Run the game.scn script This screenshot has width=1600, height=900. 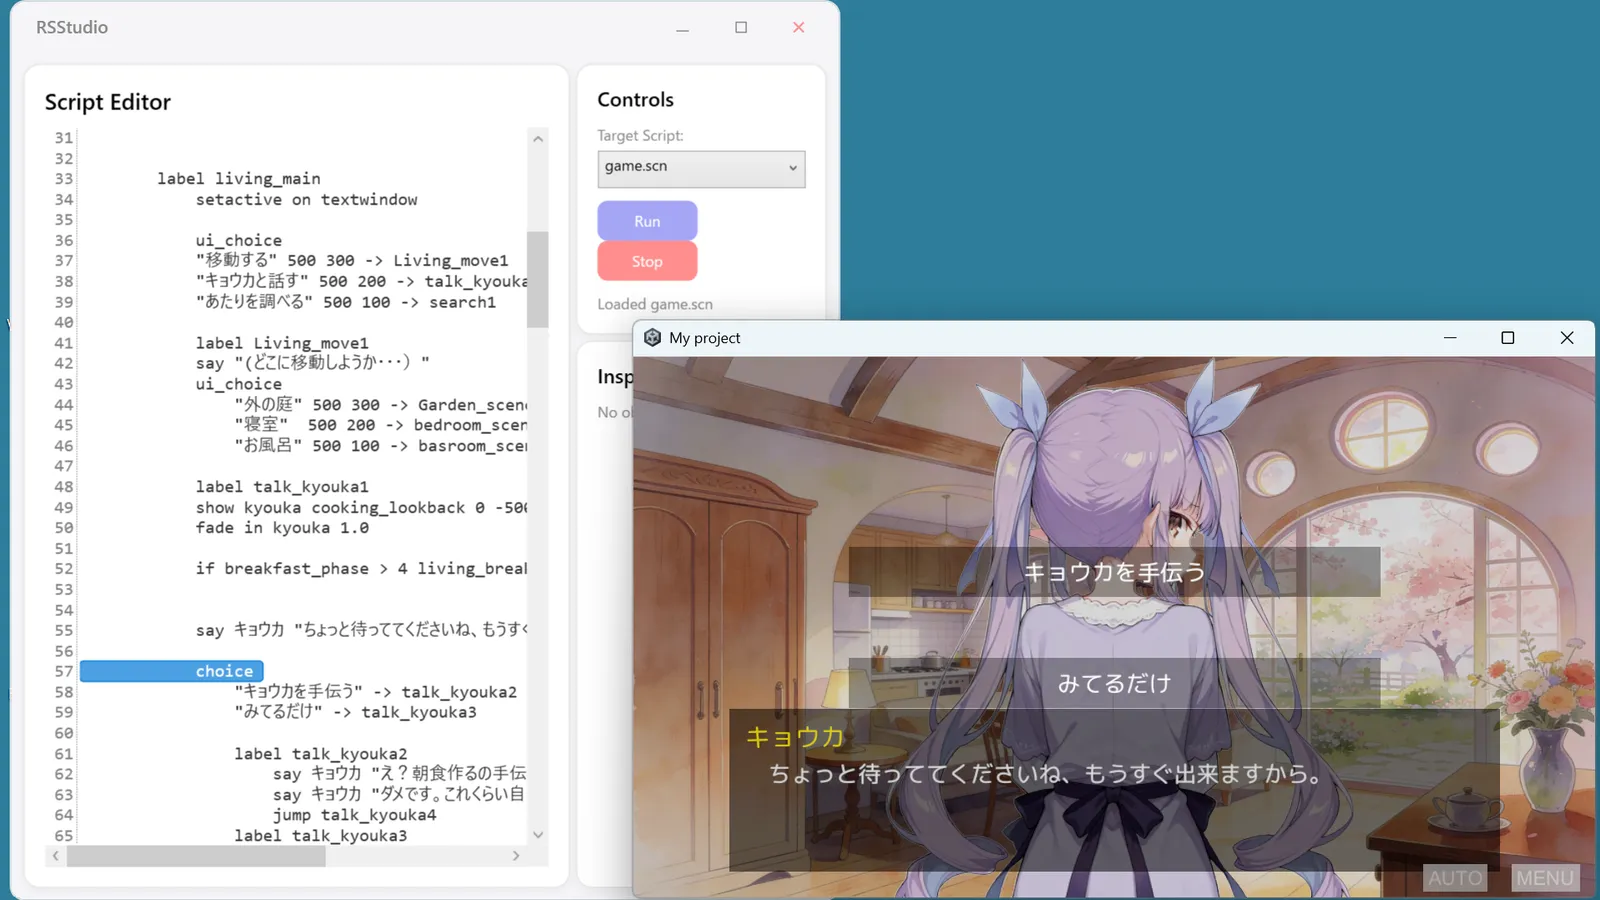pyautogui.click(x=646, y=220)
